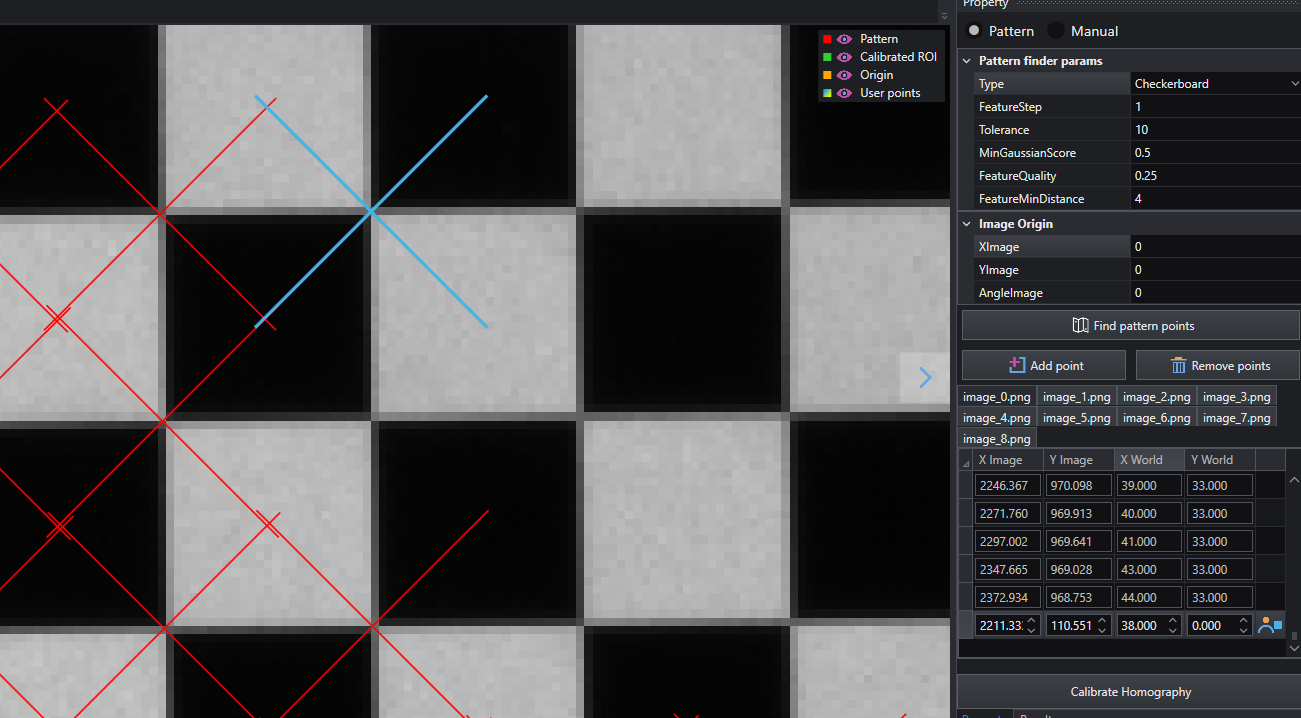Switch to image_6.png tab

1156,418
